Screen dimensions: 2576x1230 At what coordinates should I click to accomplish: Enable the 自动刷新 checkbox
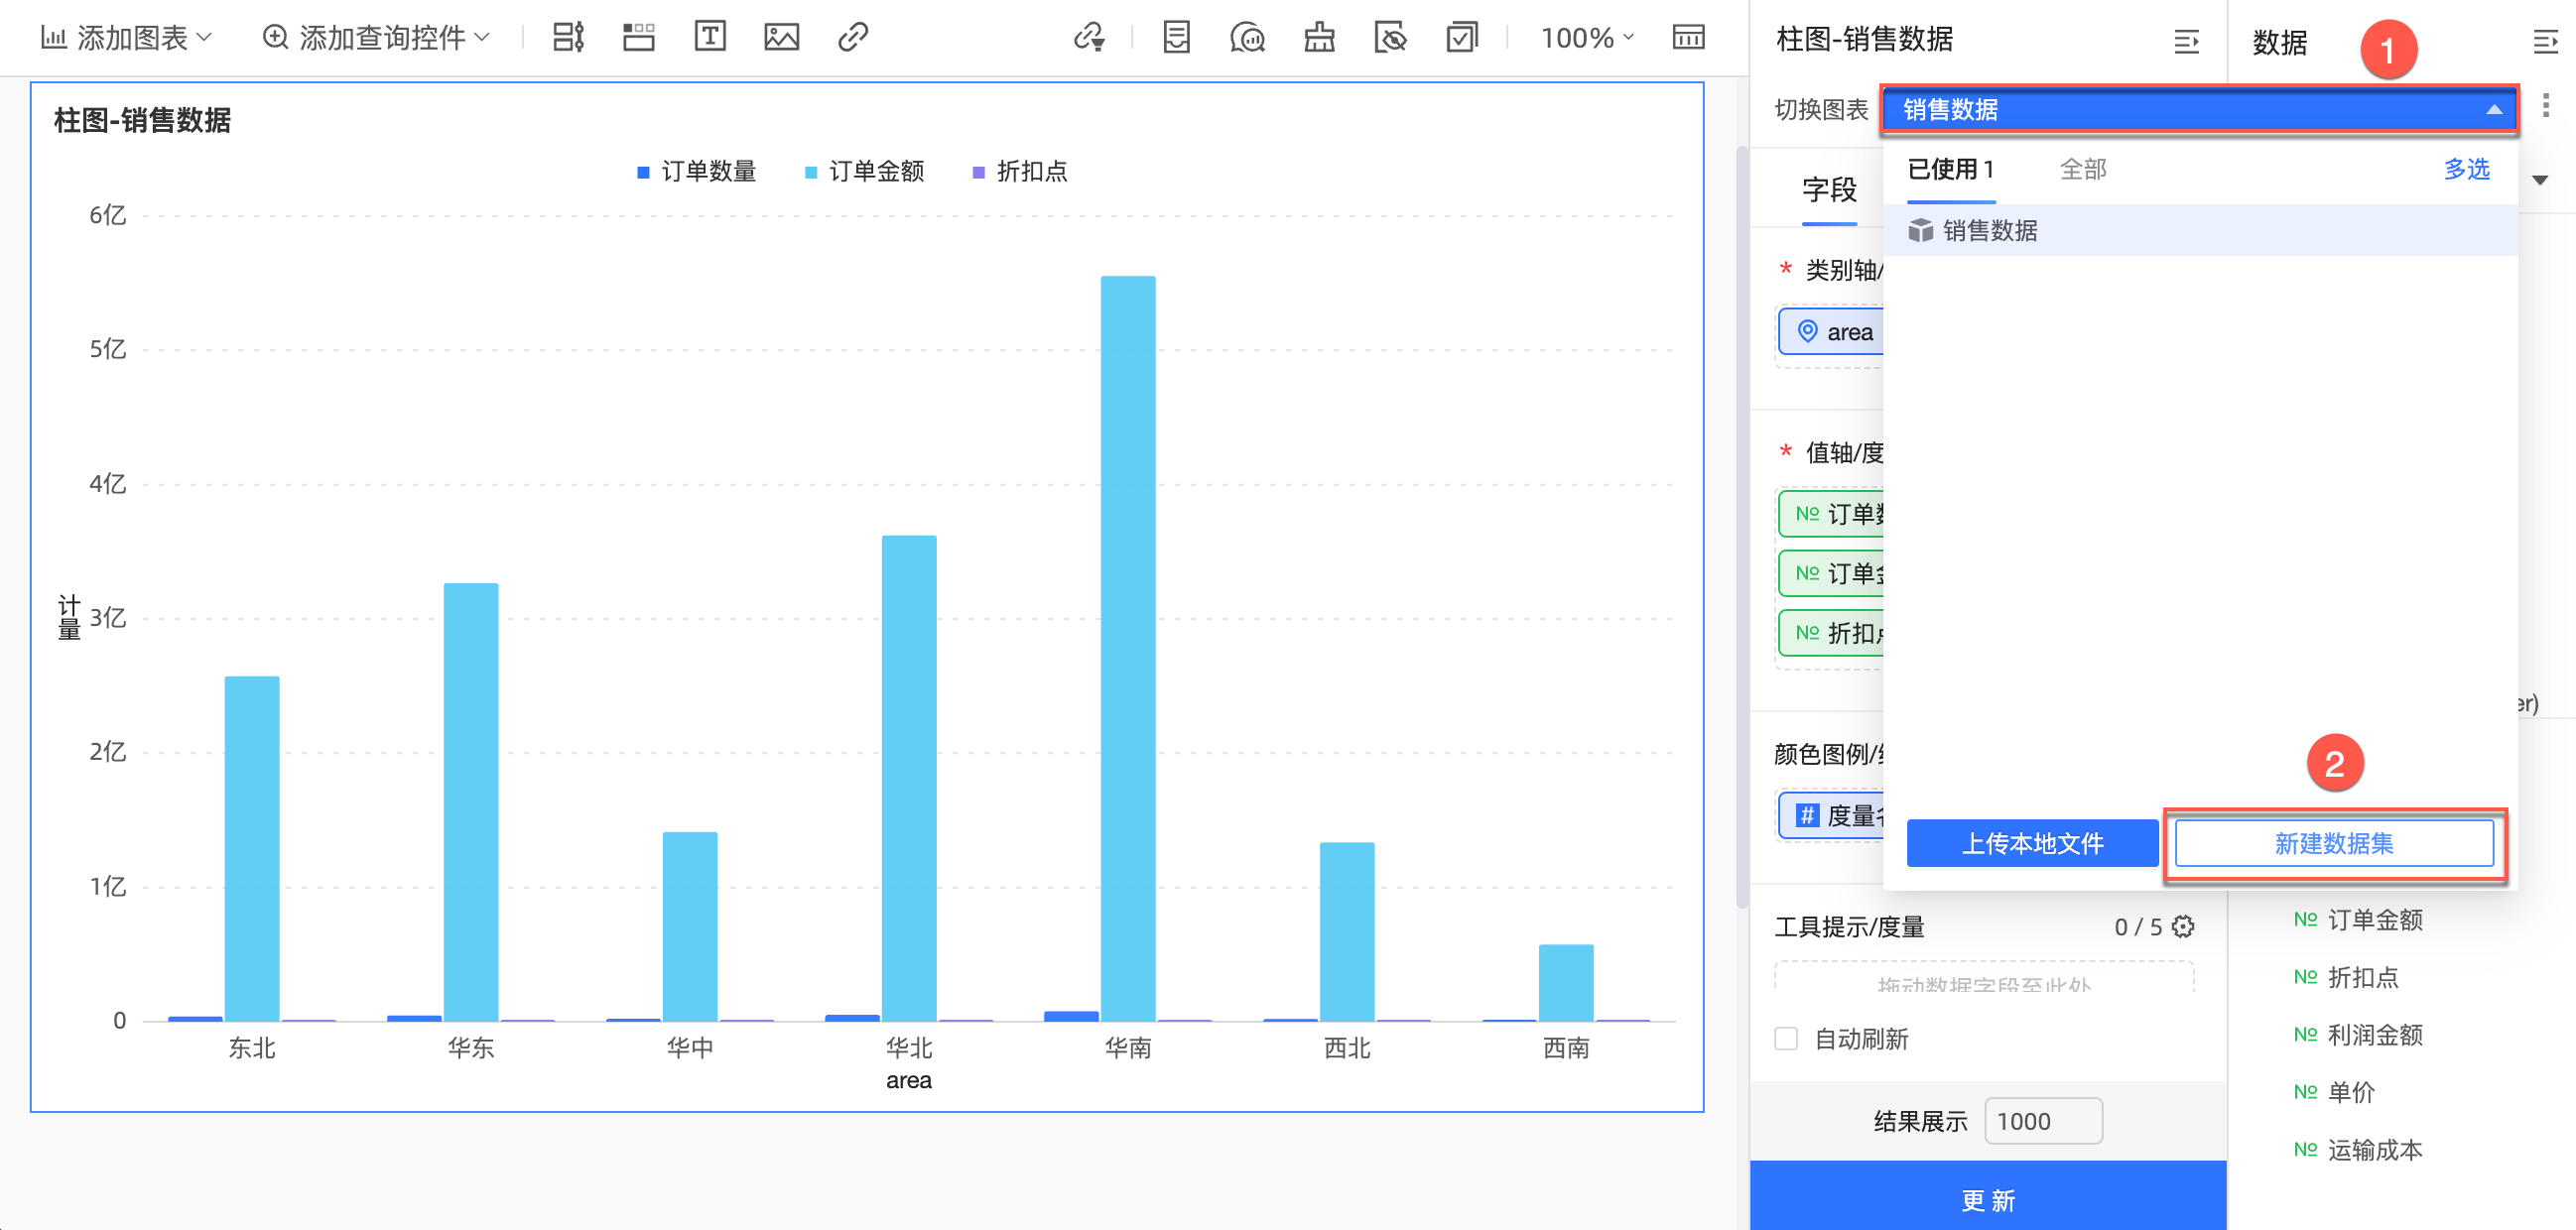pos(1786,1039)
